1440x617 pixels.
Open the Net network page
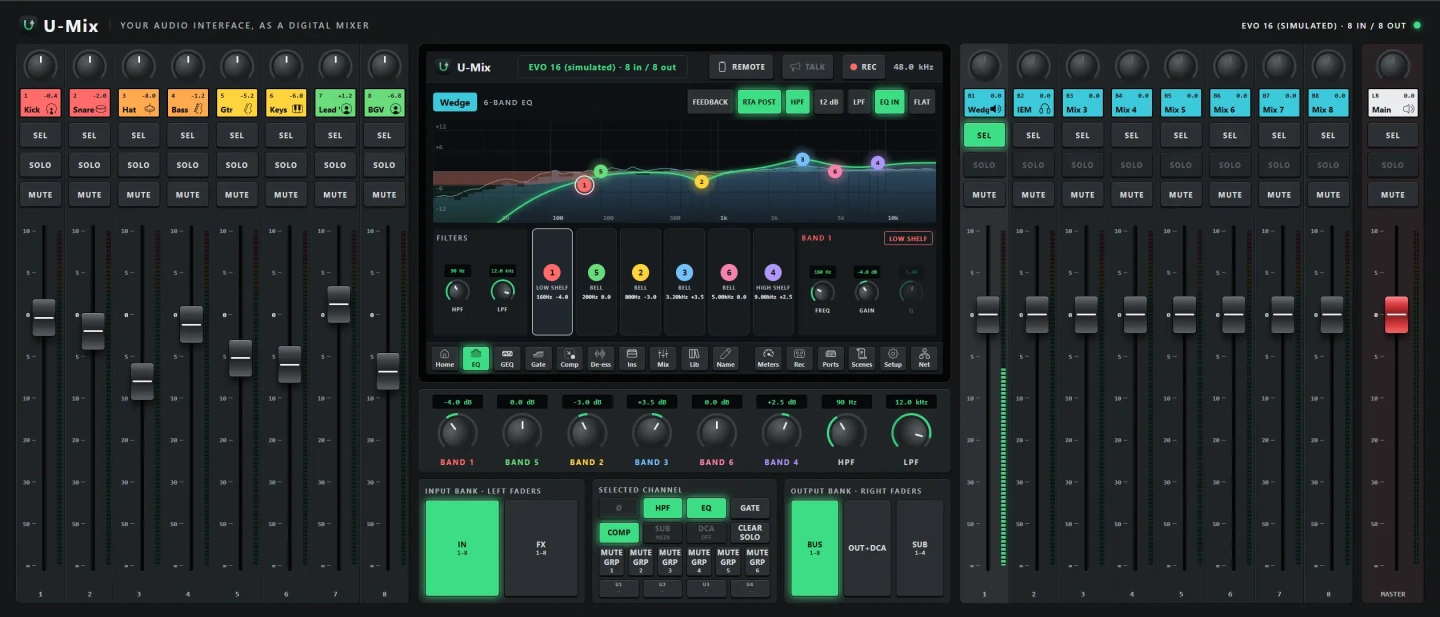coord(924,358)
